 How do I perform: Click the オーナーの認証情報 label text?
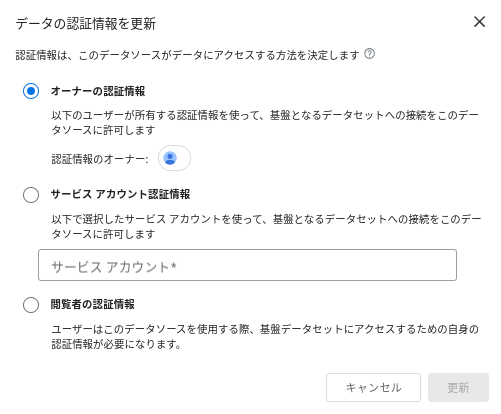point(98,91)
